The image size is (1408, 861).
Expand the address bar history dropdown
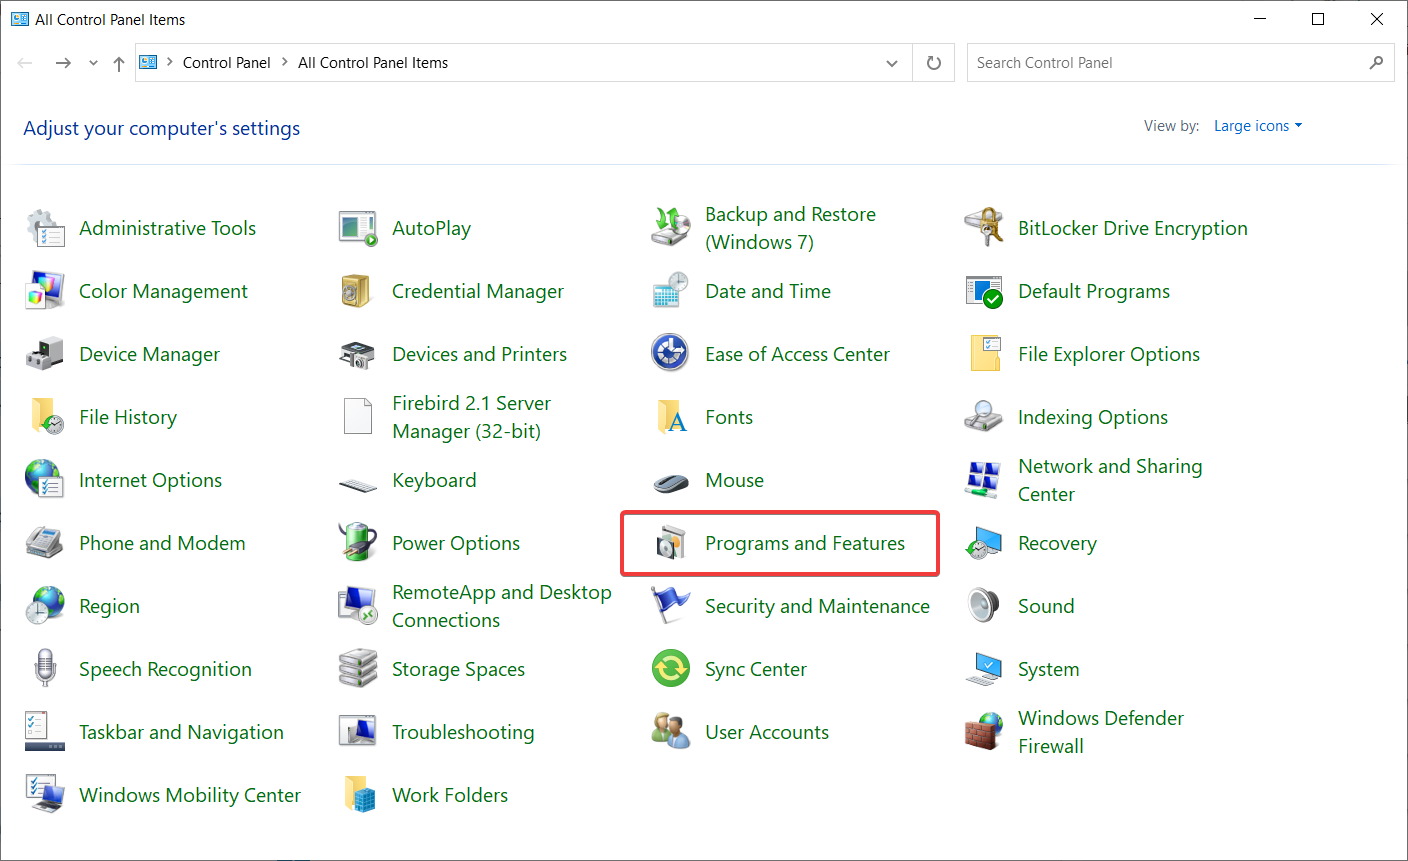pos(892,63)
